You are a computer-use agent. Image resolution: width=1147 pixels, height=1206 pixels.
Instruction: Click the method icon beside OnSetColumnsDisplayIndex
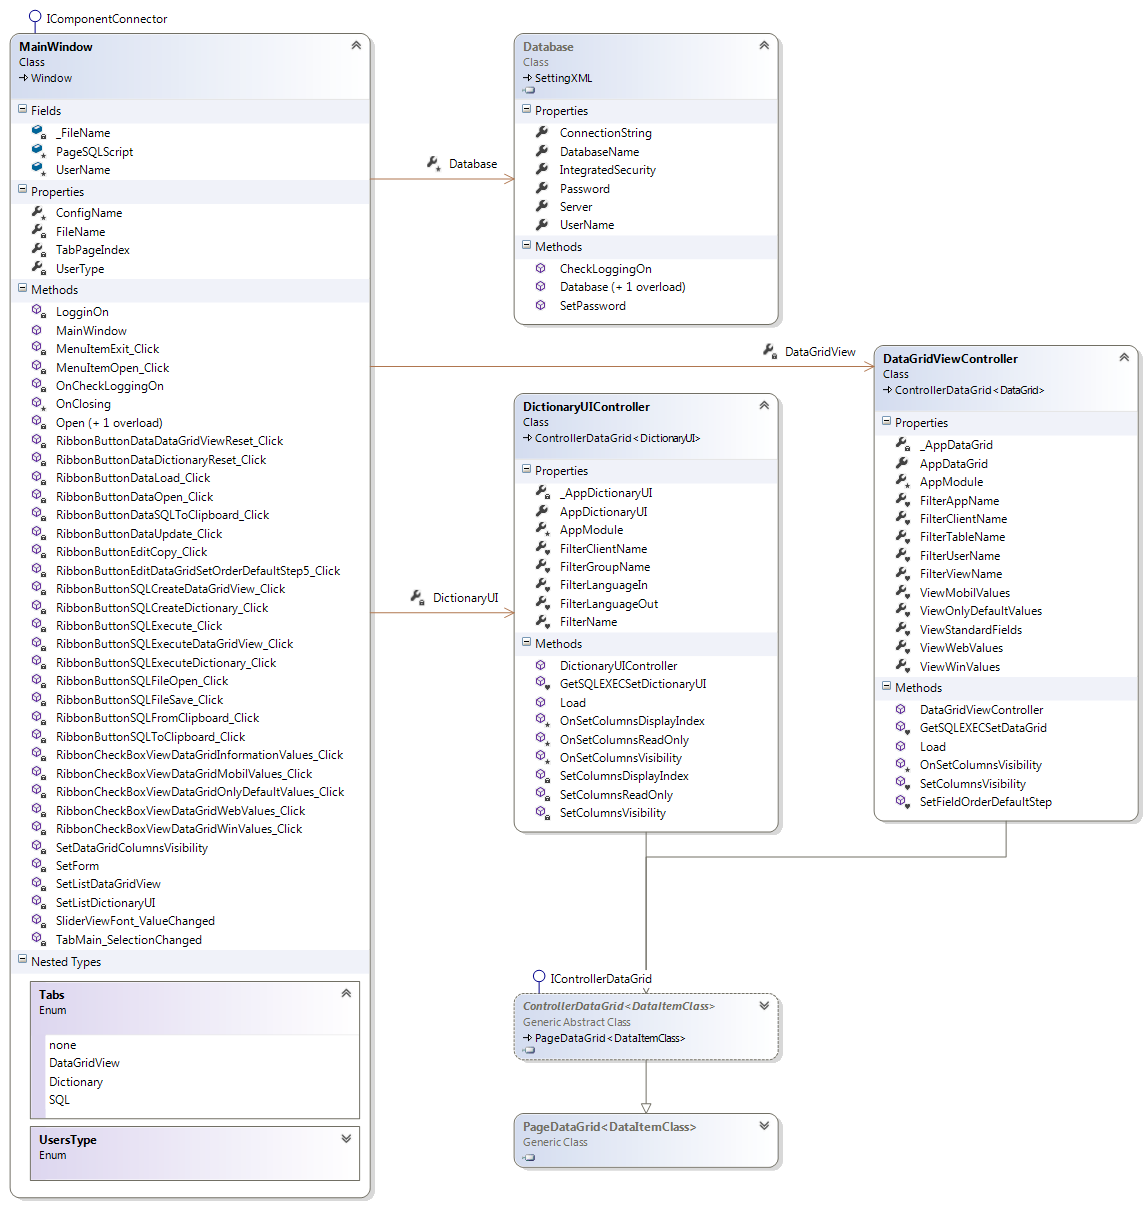click(x=542, y=720)
